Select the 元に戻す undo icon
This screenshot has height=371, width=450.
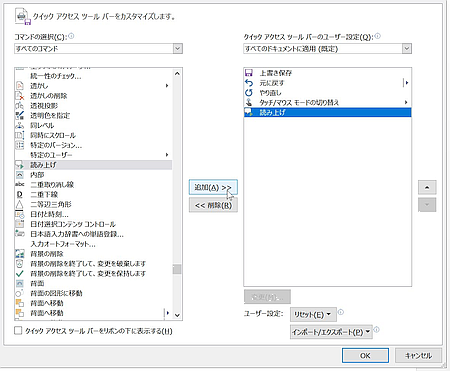[249, 83]
